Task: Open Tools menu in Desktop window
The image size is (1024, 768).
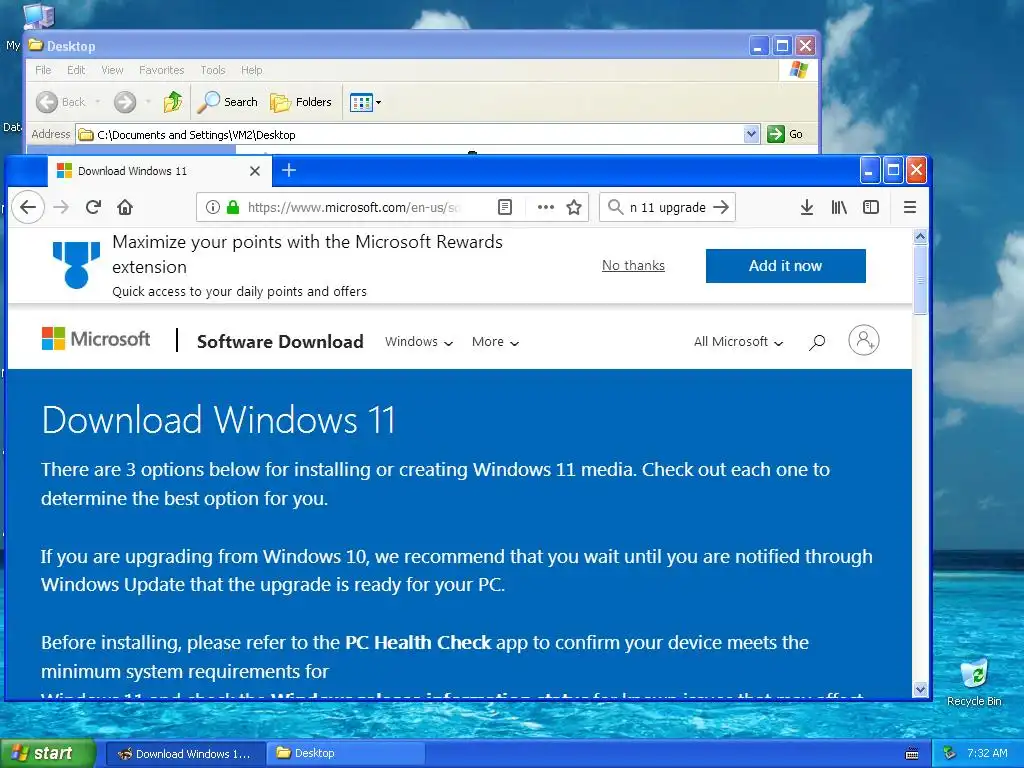Action: click(x=213, y=70)
